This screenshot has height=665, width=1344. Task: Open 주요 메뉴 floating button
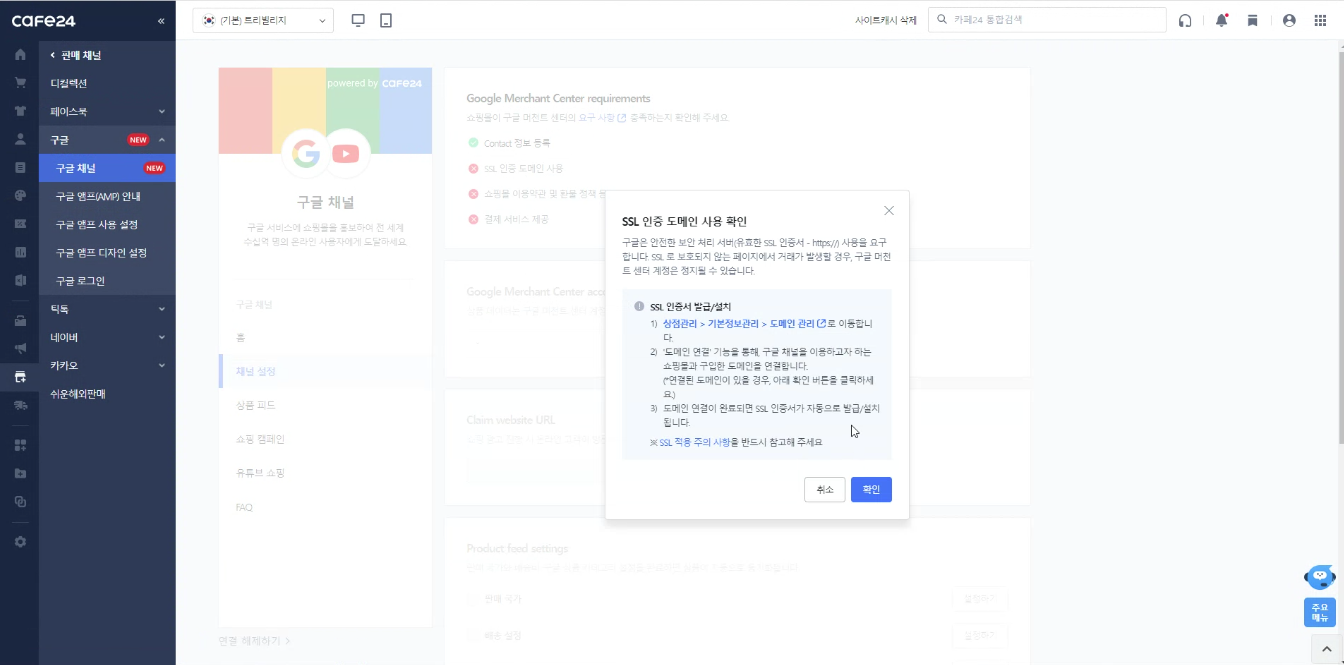point(1320,612)
